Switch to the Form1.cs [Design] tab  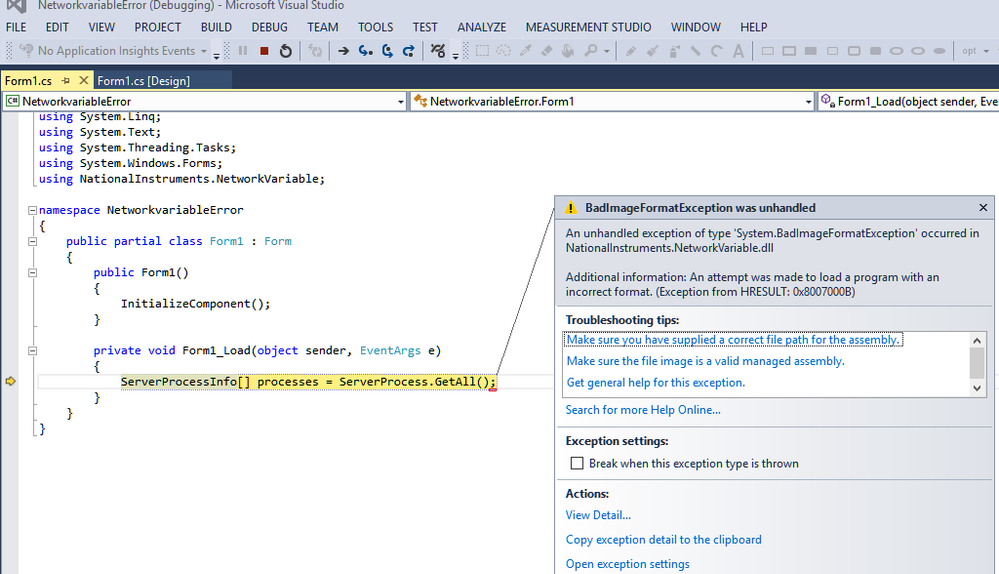pos(143,81)
